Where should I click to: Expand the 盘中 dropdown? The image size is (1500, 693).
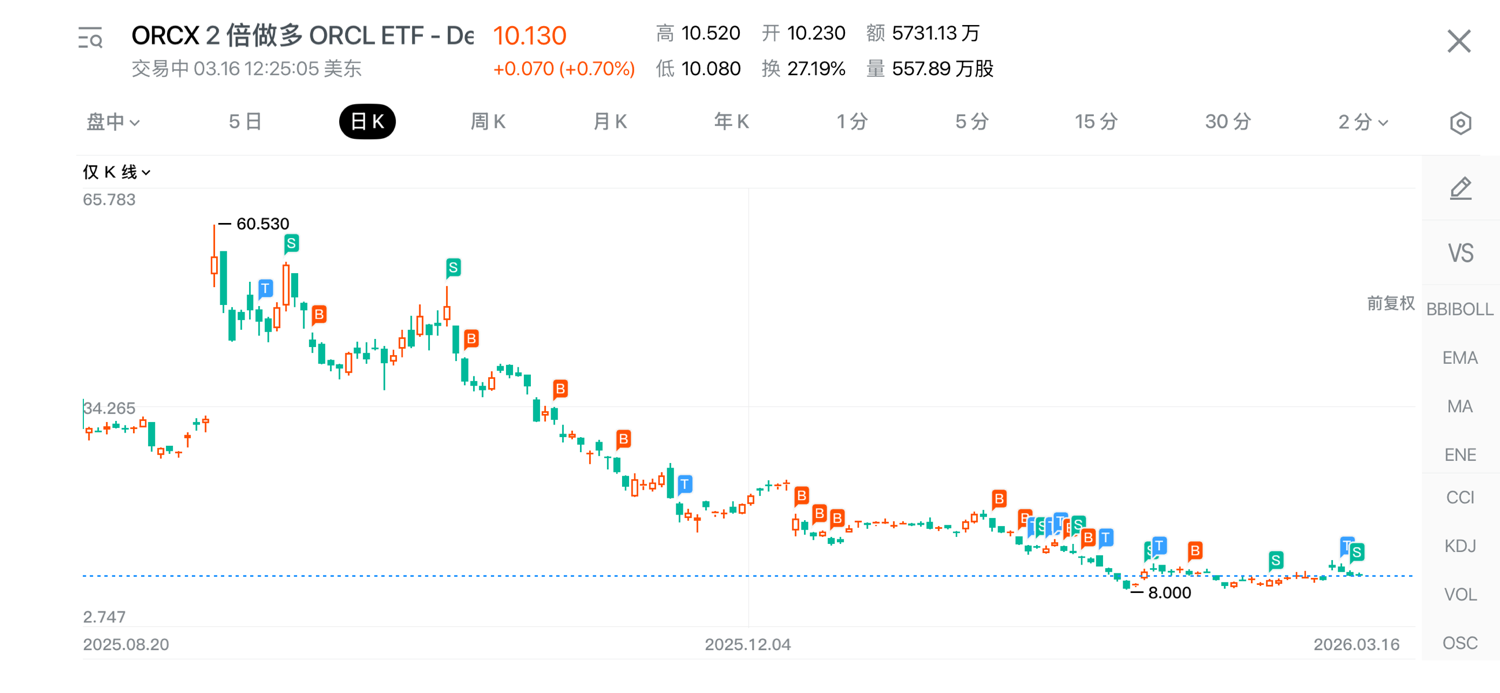pos(113,122)
